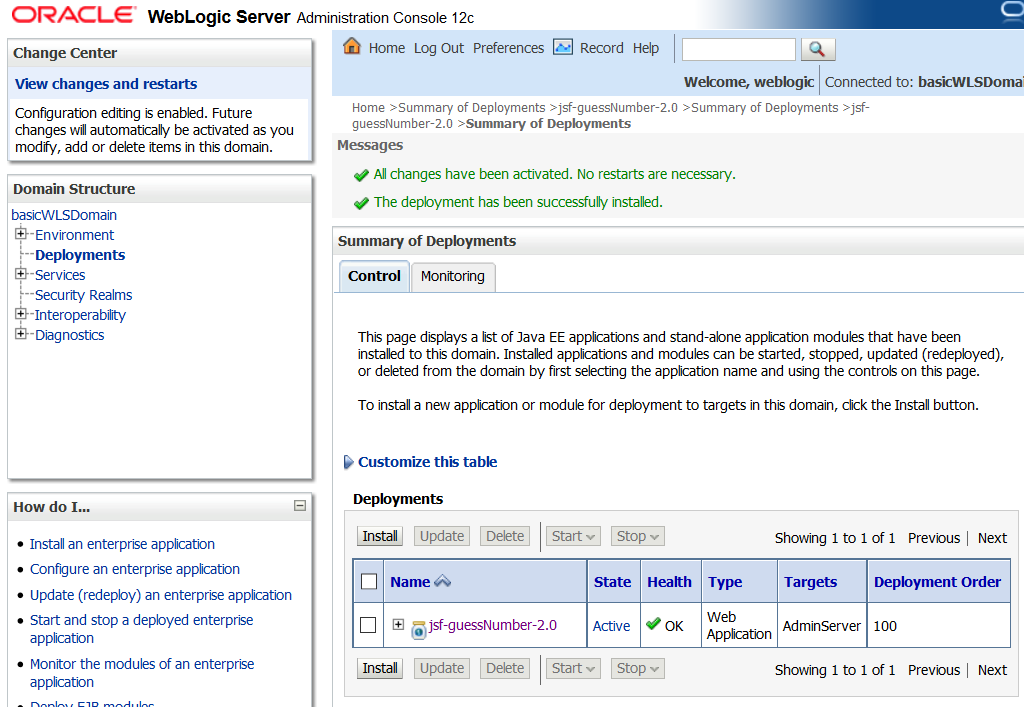
Task: Select Security Realms in Domain Structure
Action: point(84,295)
